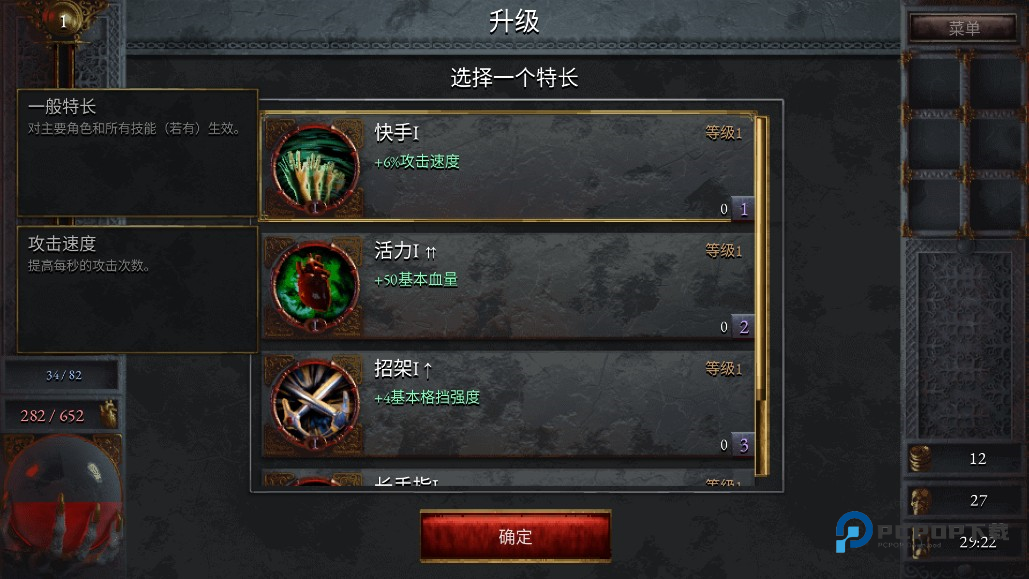Screen dimensions: 1029x579
Task: Click the numbered hotkey 2 badge on 活力I
Action: pos(743,327)
